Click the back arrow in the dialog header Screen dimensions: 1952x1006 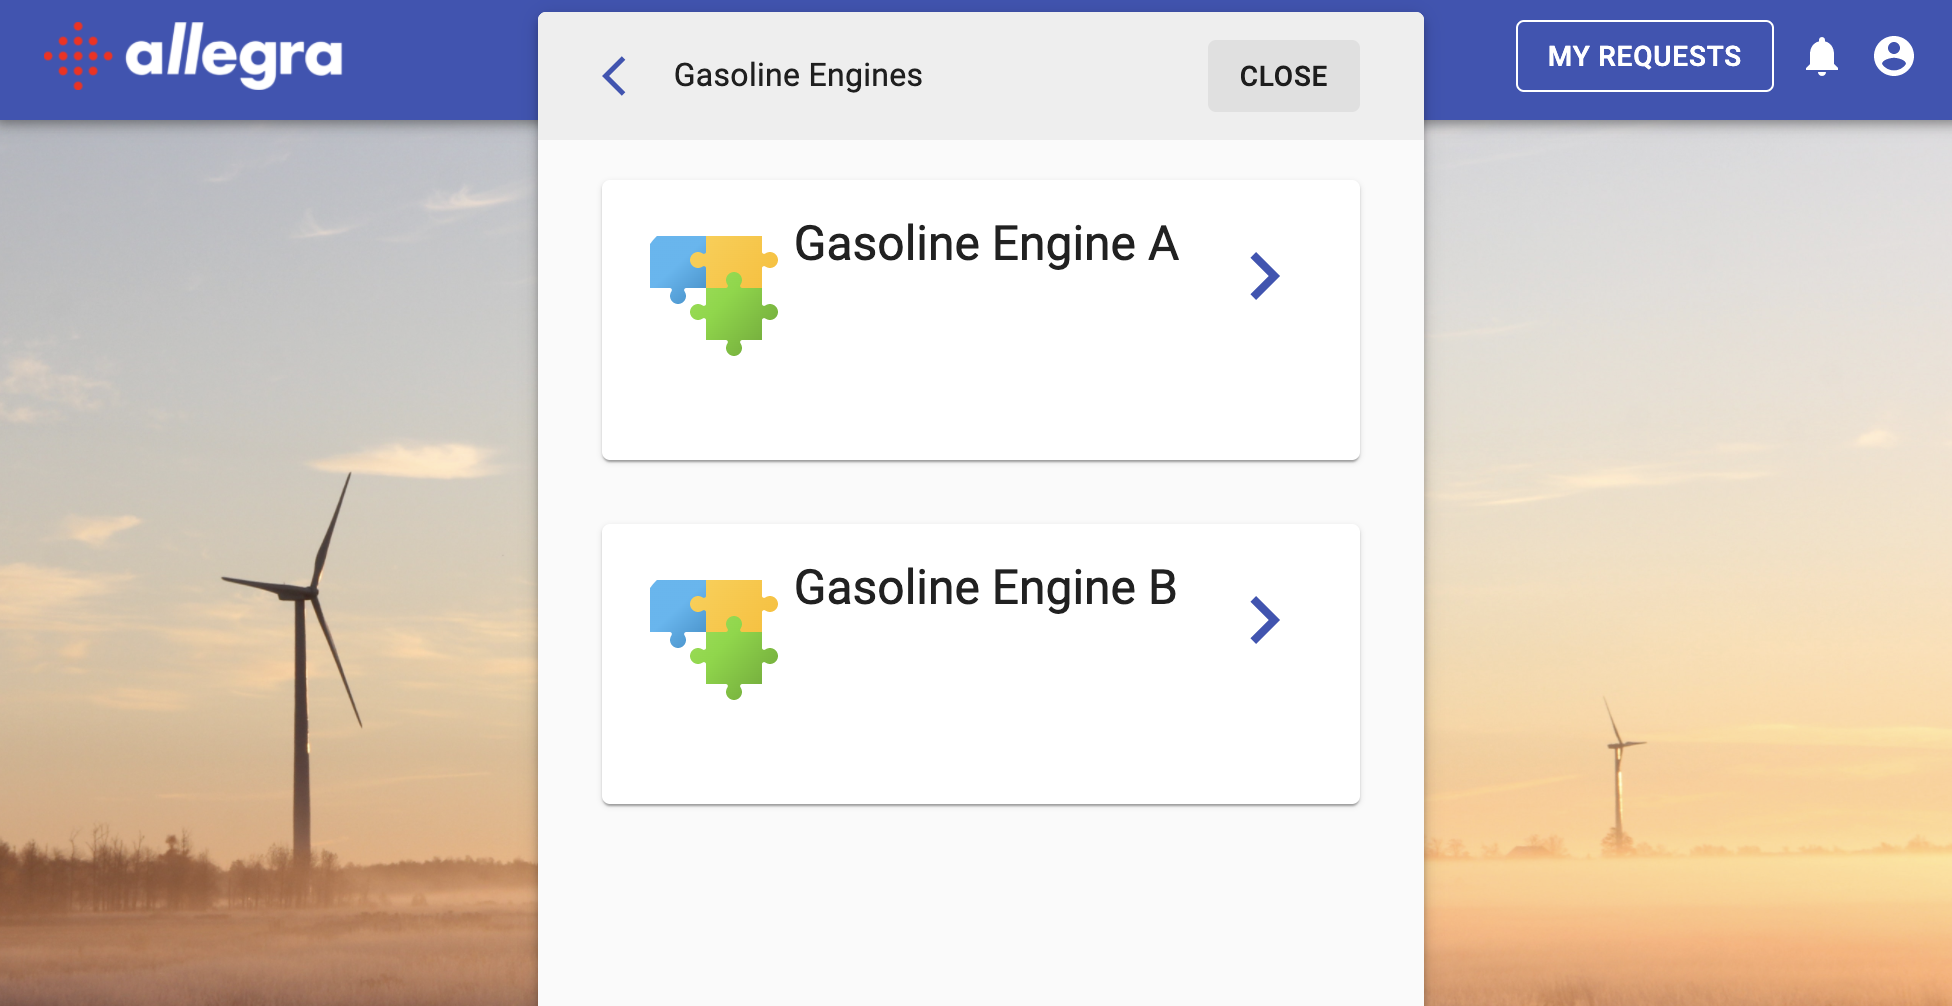[x=615, y=76]
